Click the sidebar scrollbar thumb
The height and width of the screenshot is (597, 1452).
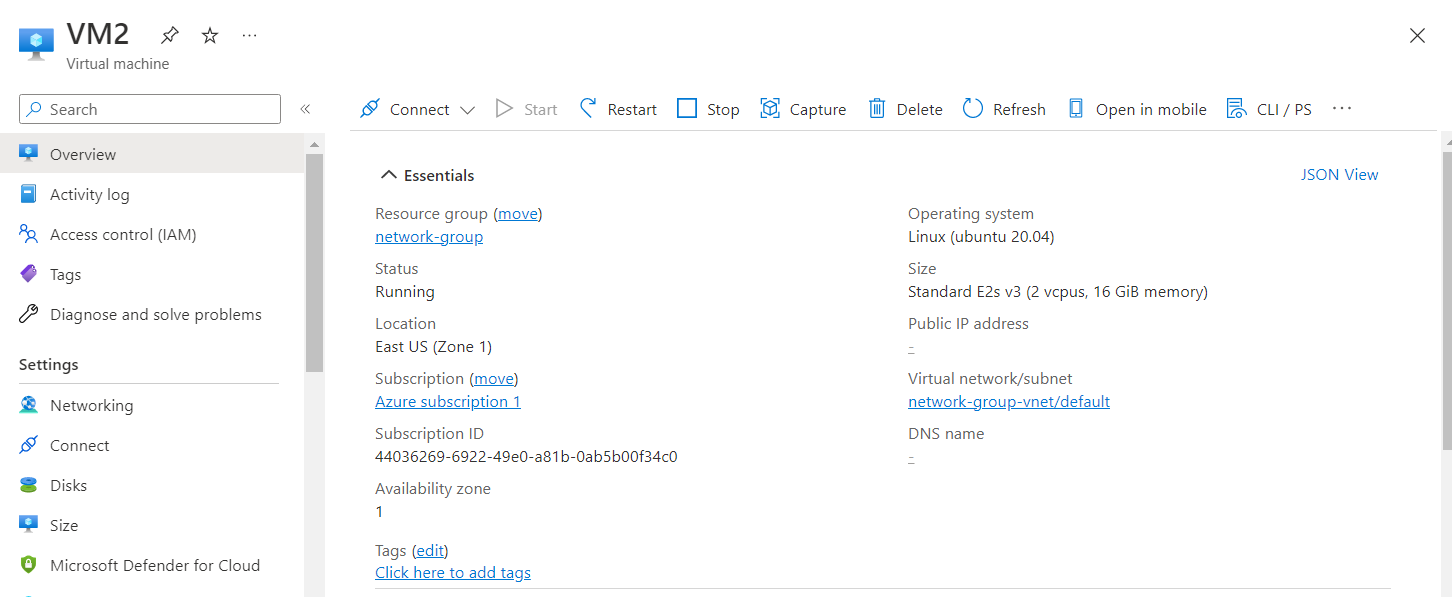314,262
